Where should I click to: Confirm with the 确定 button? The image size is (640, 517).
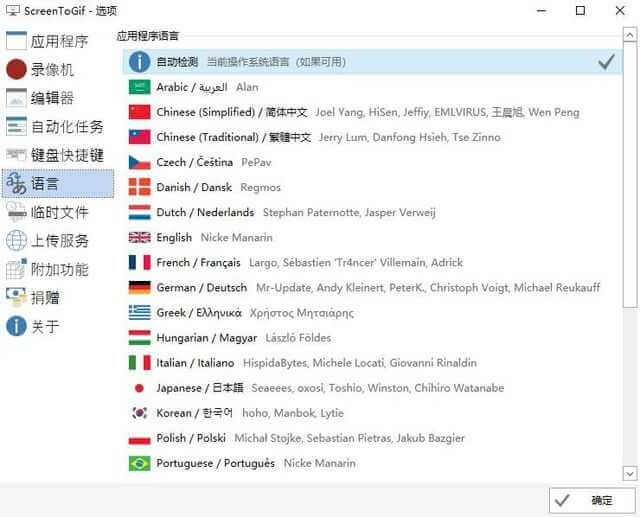592,500
